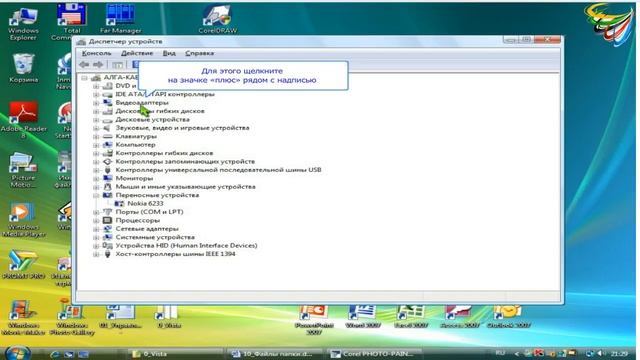Select Контроллеры универсальной последовательной шины USB

(x=218, y=170)
